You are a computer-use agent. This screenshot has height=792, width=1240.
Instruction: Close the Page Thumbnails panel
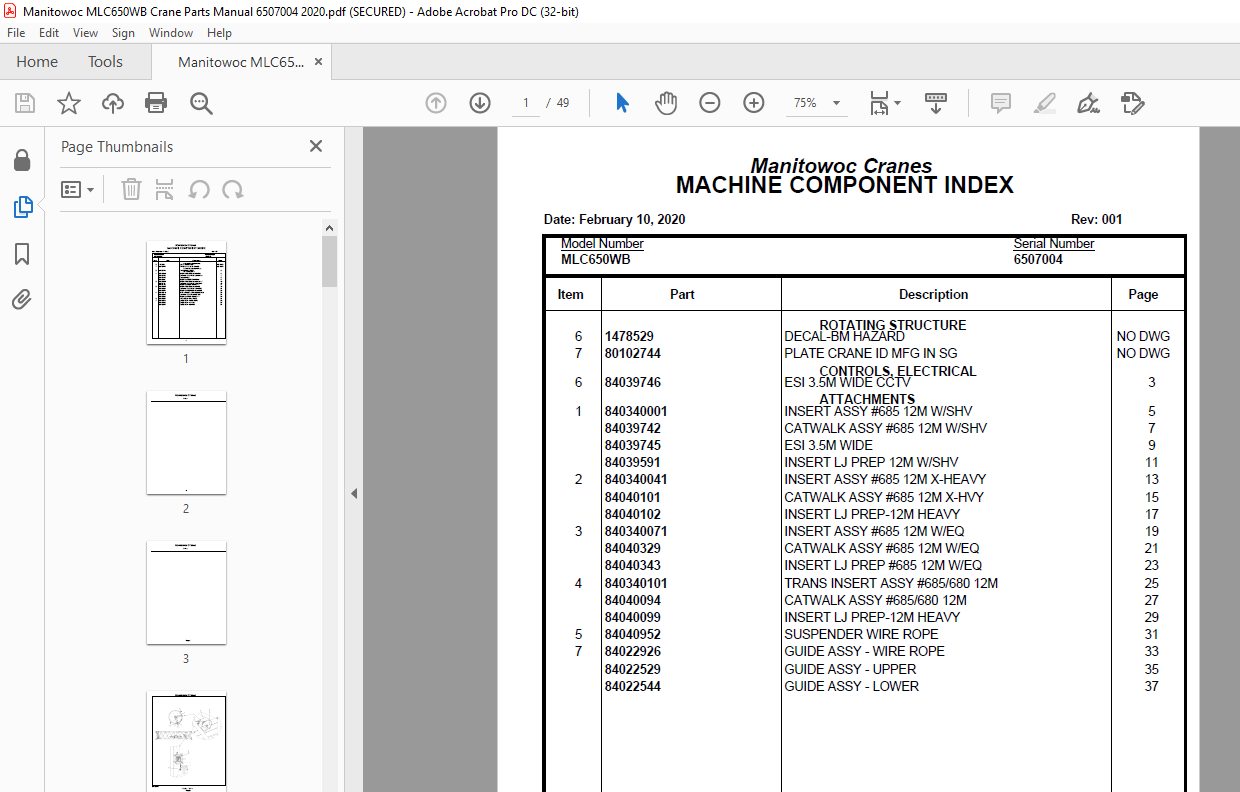pyautogui.click(x=316, y=146)
